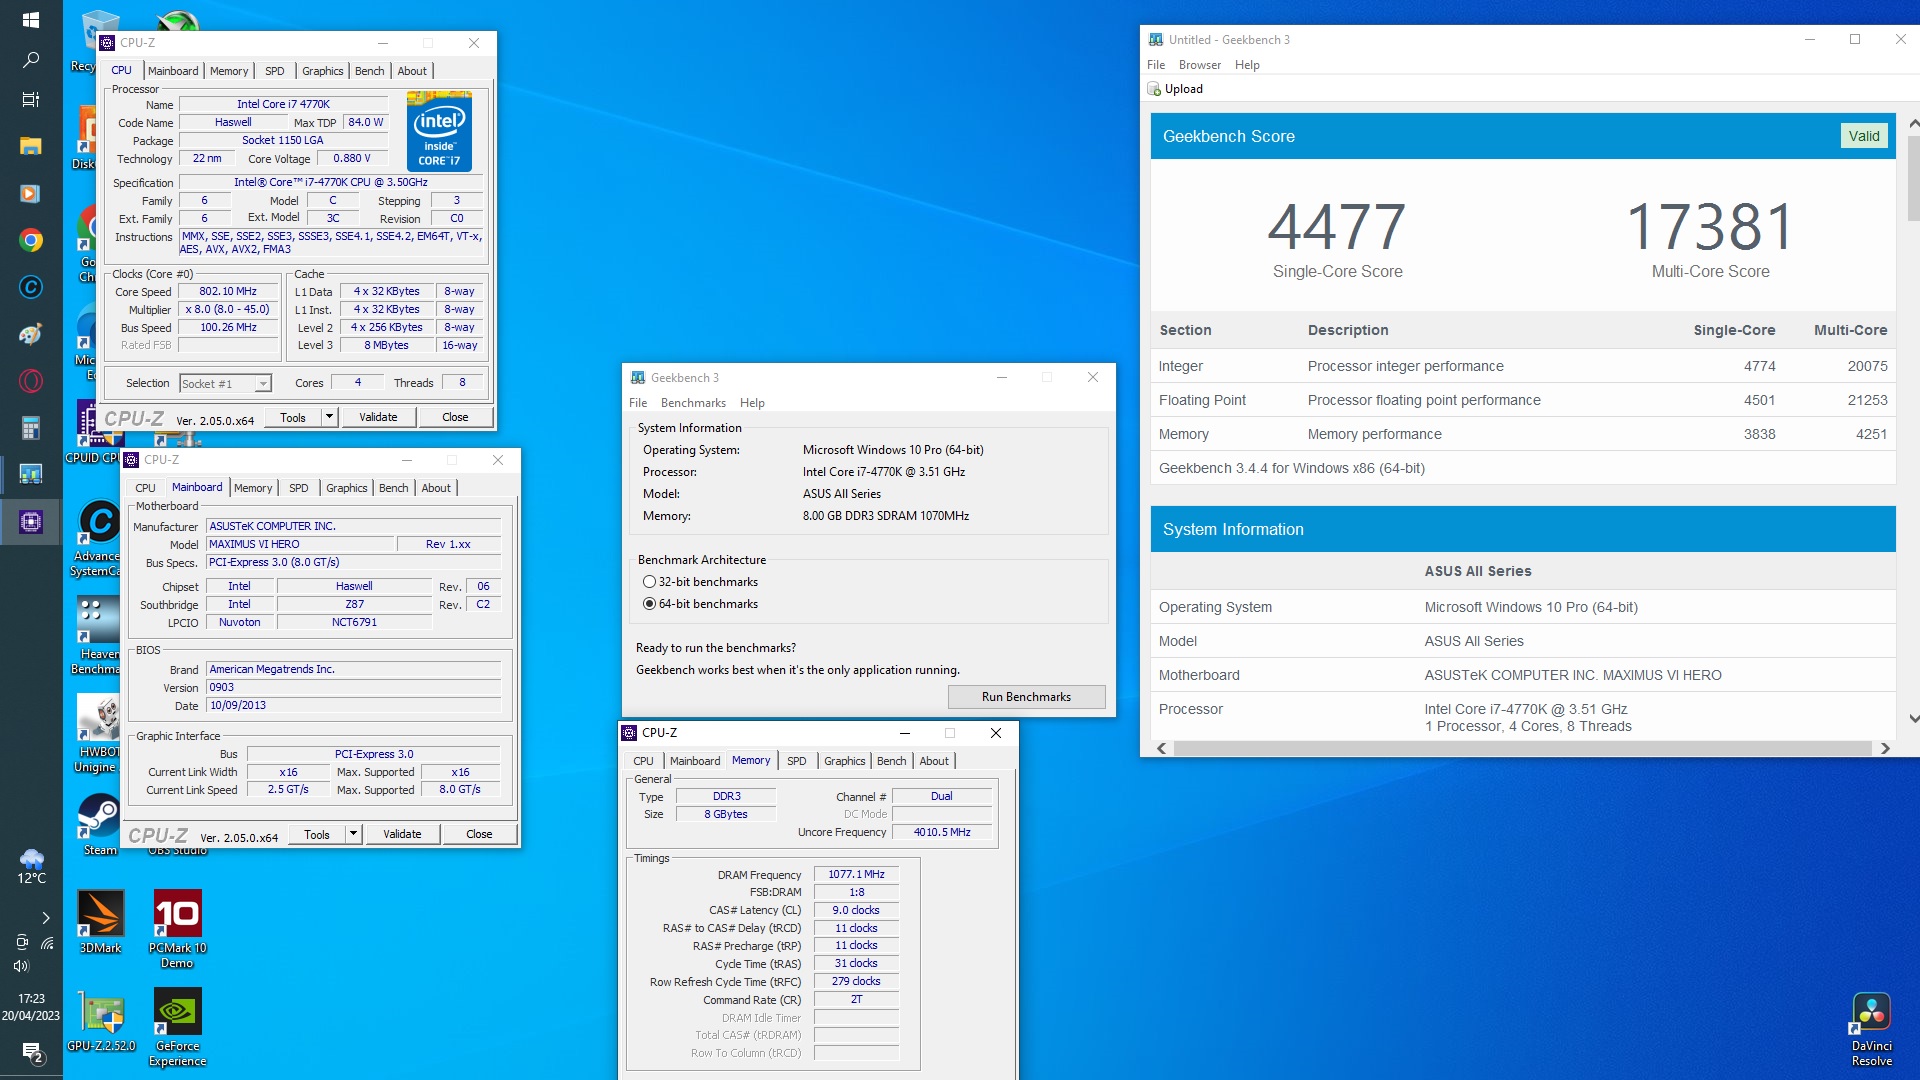Select the GPU-Z desktop shortcut
This screenshot has height=1080, width=1920.
101,1020
